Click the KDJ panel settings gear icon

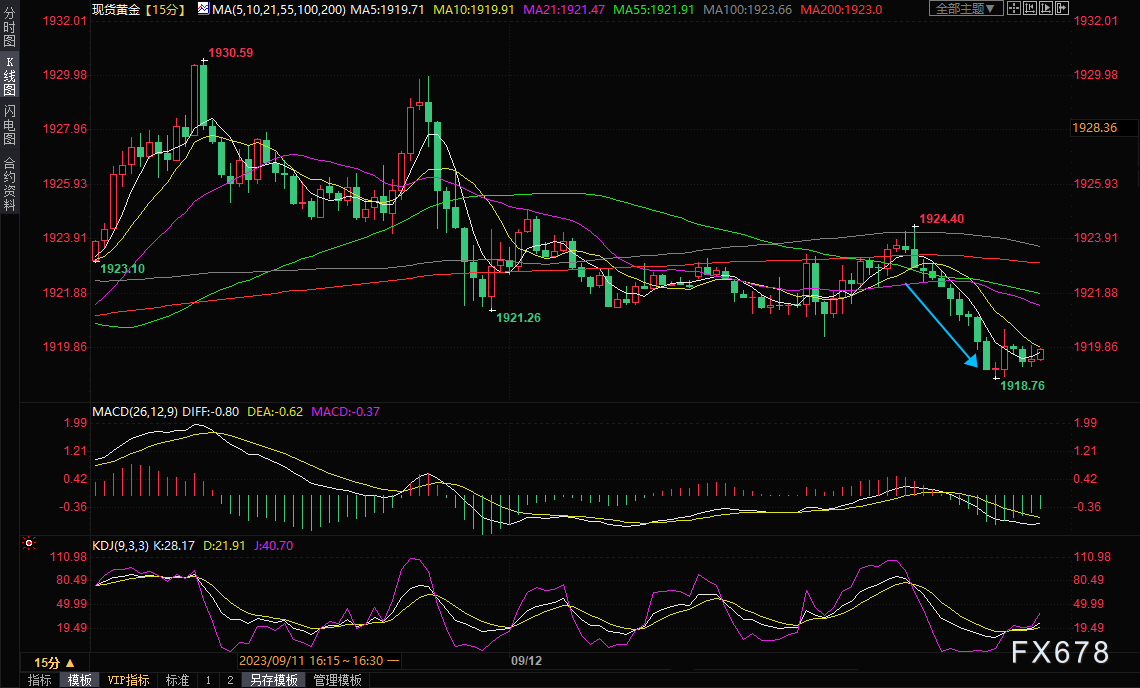29,544
